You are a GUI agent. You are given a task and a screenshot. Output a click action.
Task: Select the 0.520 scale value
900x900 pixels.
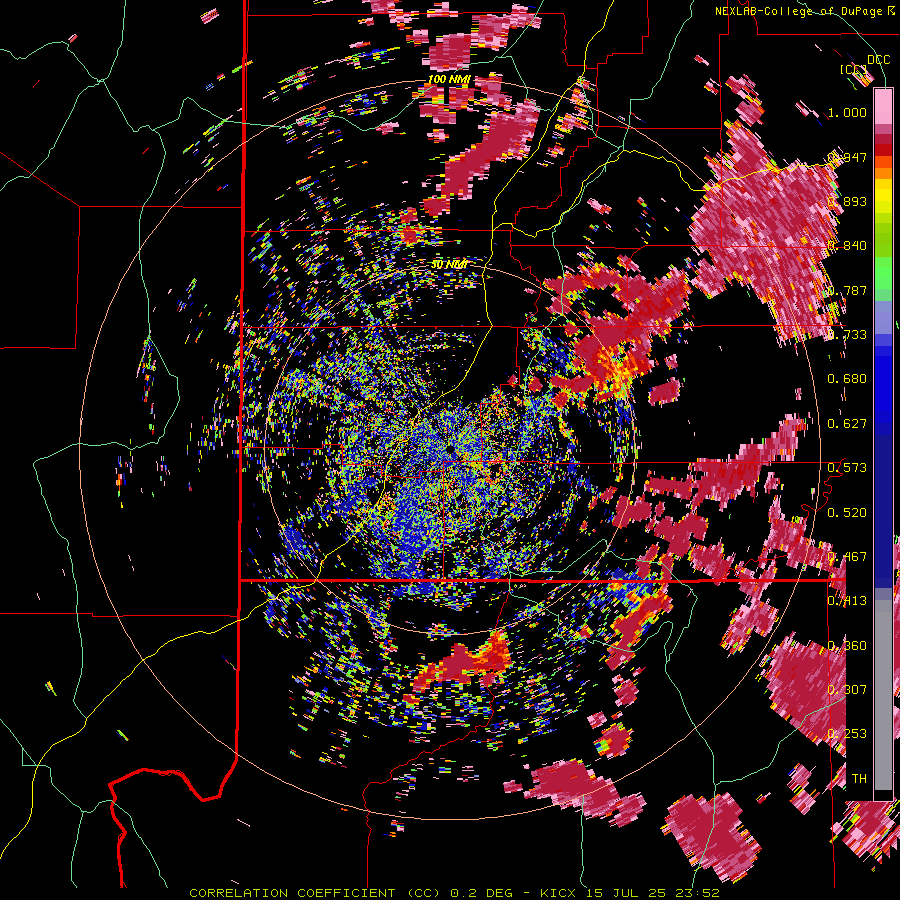point(847,512)
